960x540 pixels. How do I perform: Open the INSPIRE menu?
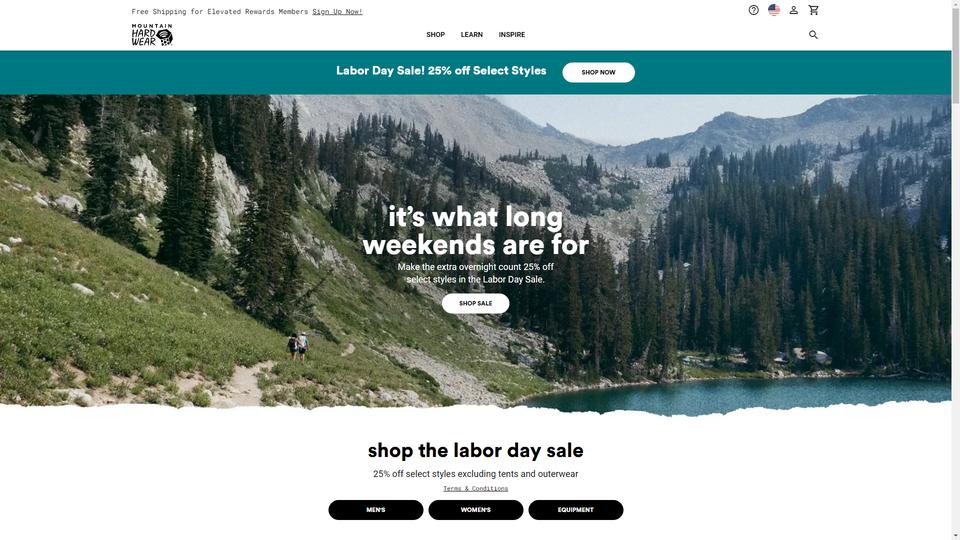point(512,35)
